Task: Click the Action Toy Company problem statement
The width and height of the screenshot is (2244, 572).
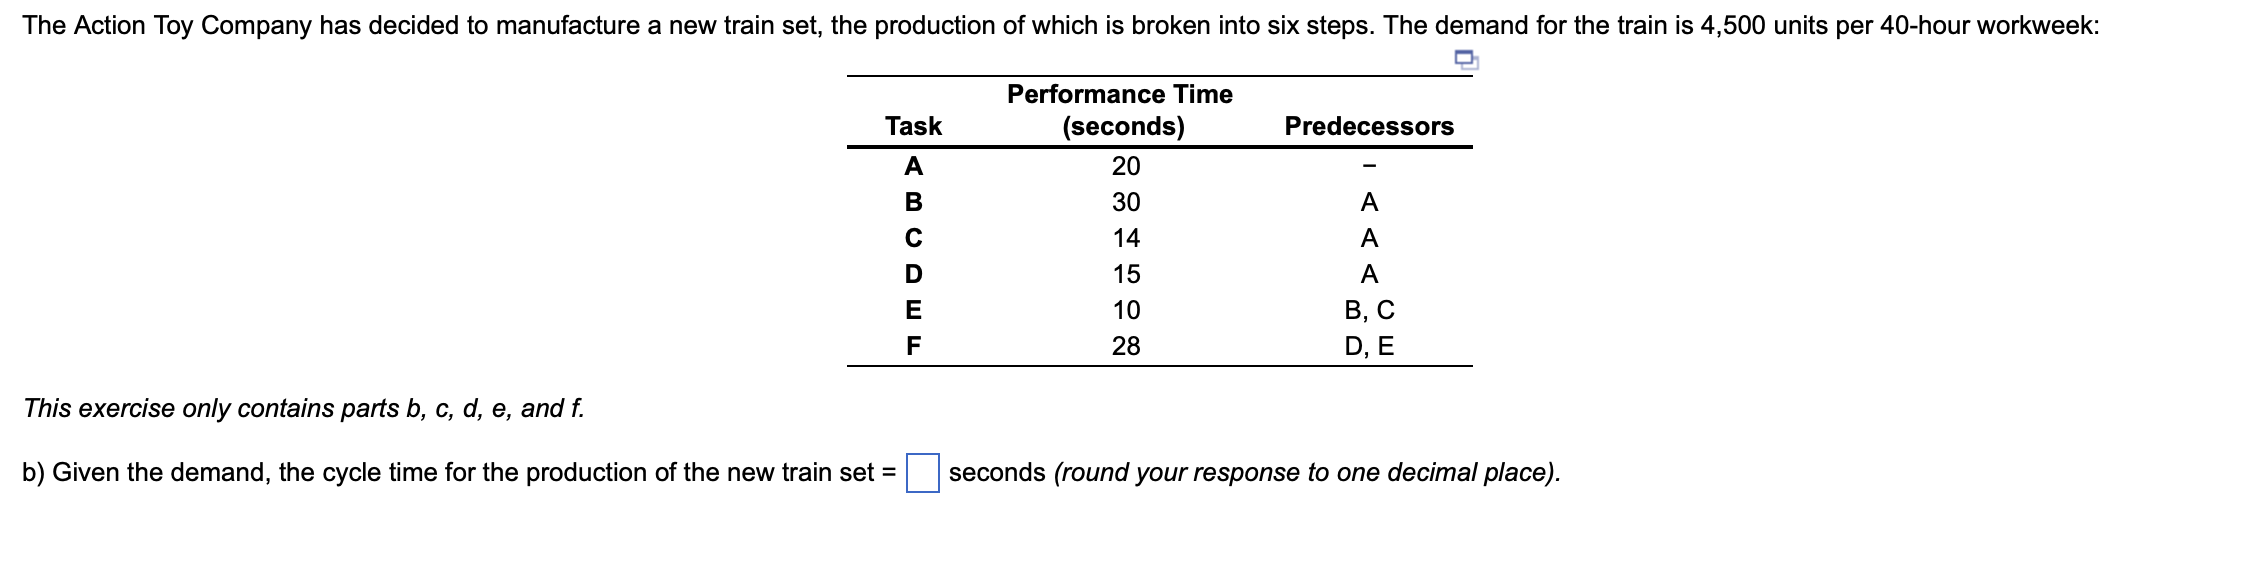Action: pos(1060,25)
